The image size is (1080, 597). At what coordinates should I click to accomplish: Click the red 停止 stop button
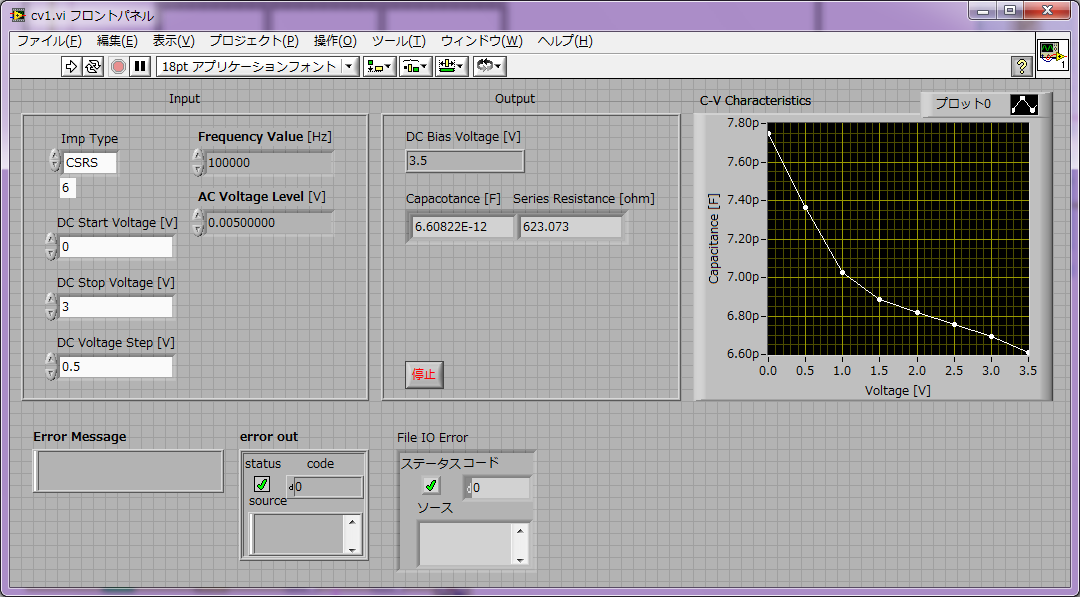point(424,375)
